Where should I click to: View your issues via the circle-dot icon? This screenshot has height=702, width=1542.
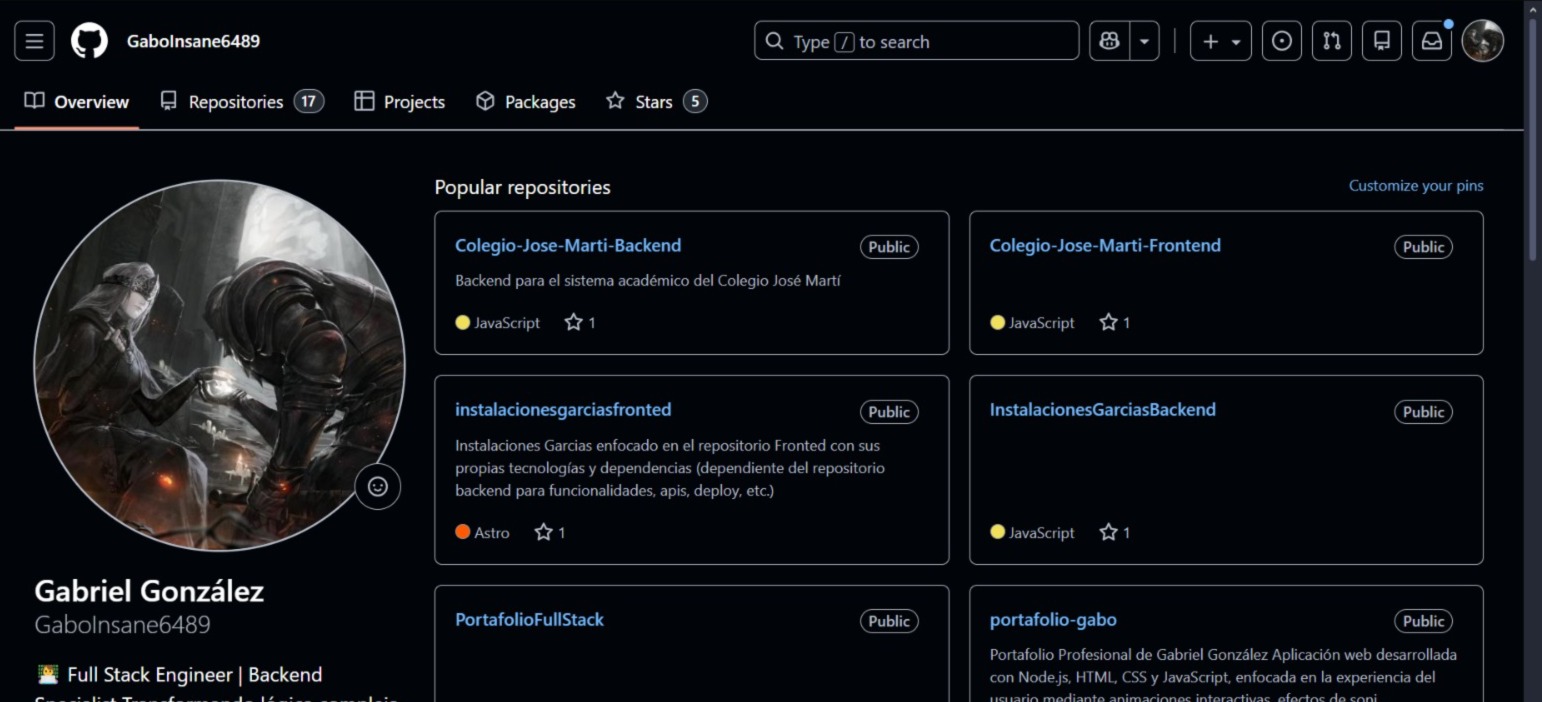[x=1281, y=40]
